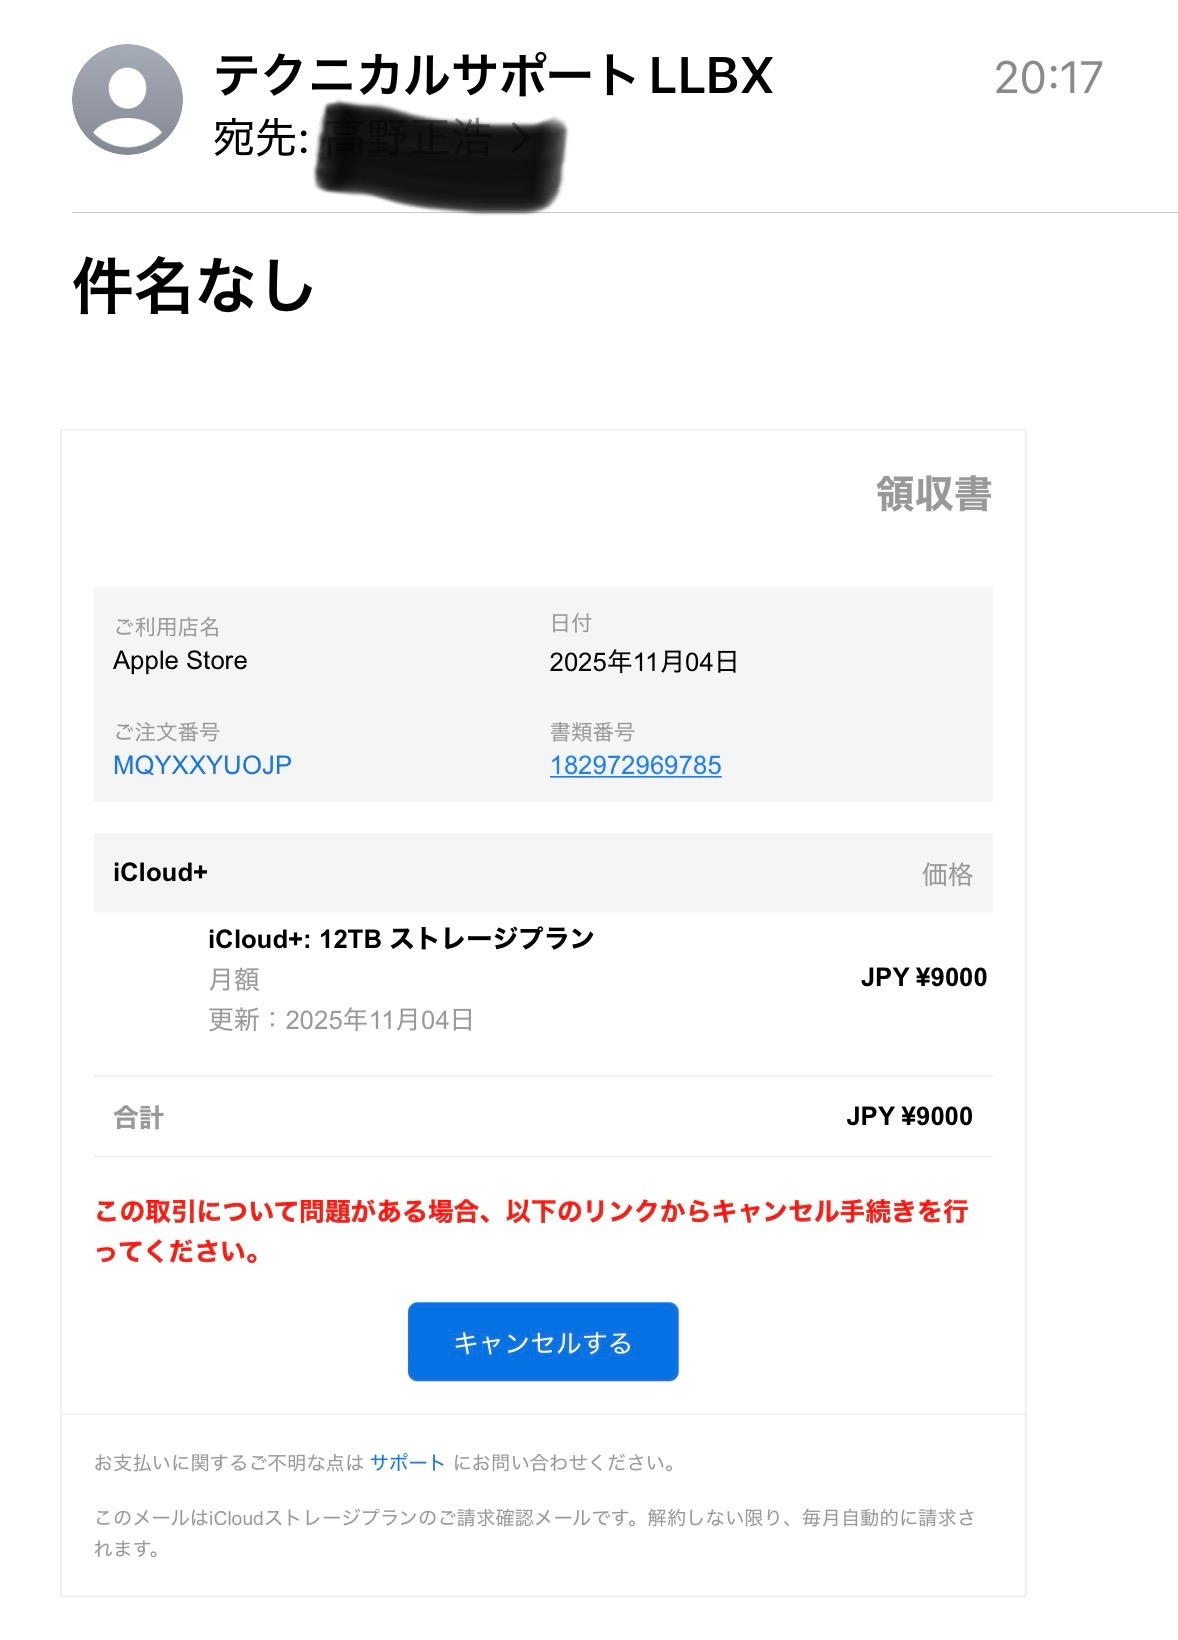The width and height of the screenshot is (1178, 1640).
Task: Select the total amount JPY ¥9000
Action: 908,1117
